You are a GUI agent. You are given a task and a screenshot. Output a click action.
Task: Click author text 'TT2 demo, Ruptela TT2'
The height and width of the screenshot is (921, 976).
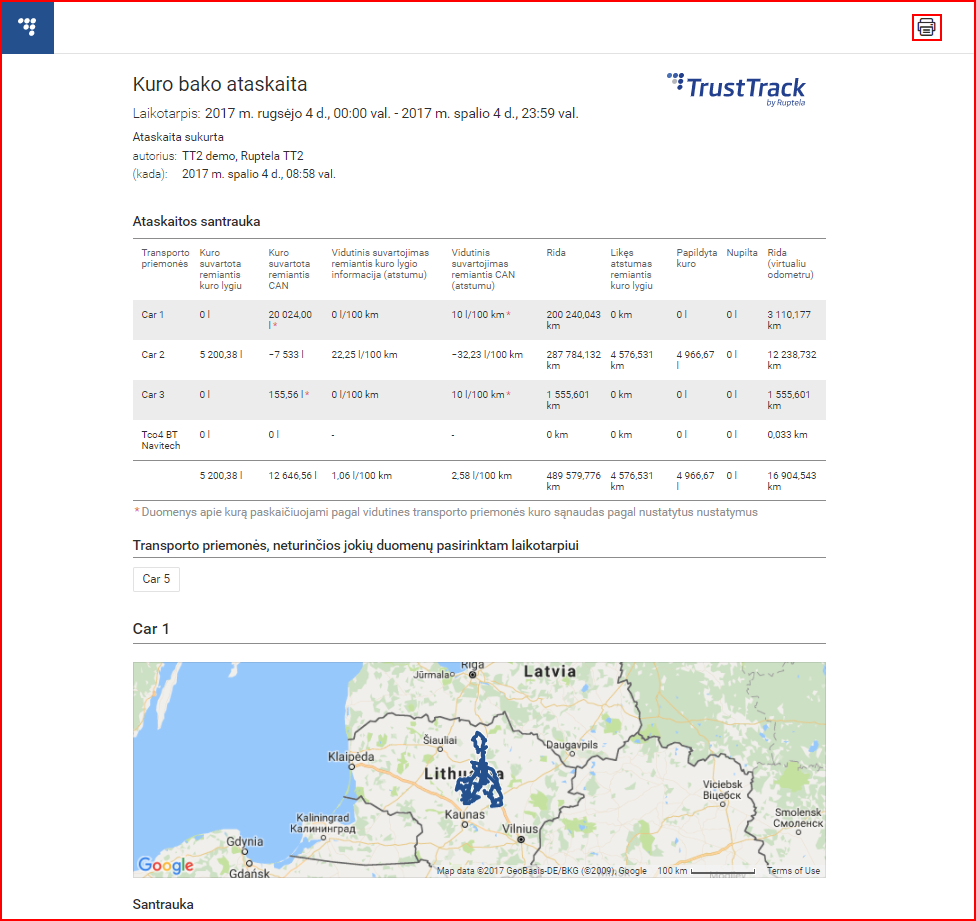[243, 156]
